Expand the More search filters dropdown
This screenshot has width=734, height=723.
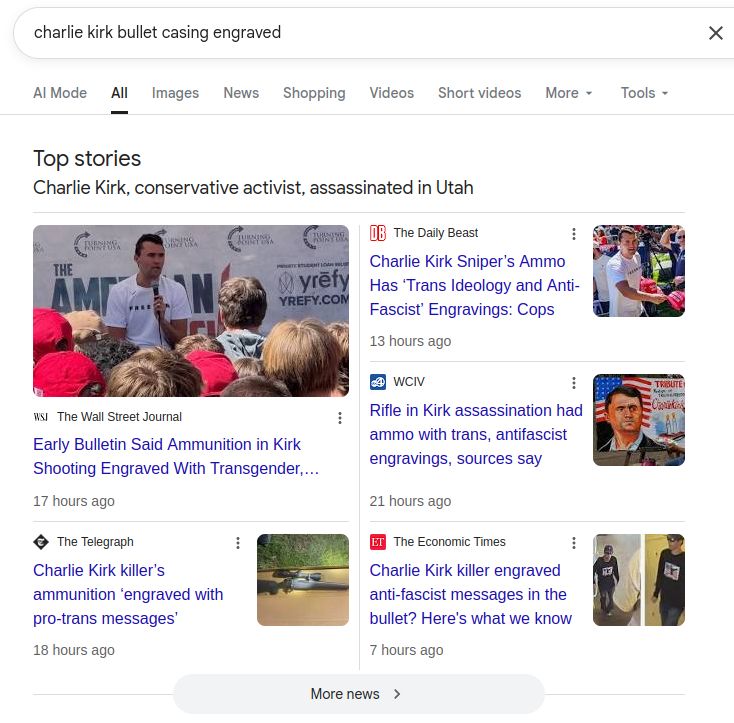click(569, 93)
